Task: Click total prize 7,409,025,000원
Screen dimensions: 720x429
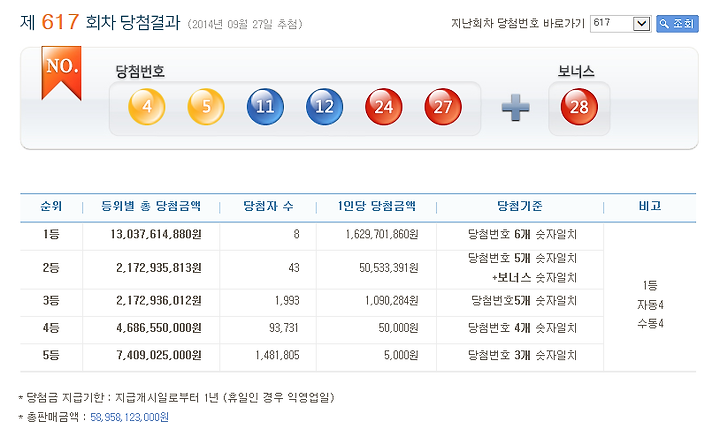Action: (x=159, y=355)
